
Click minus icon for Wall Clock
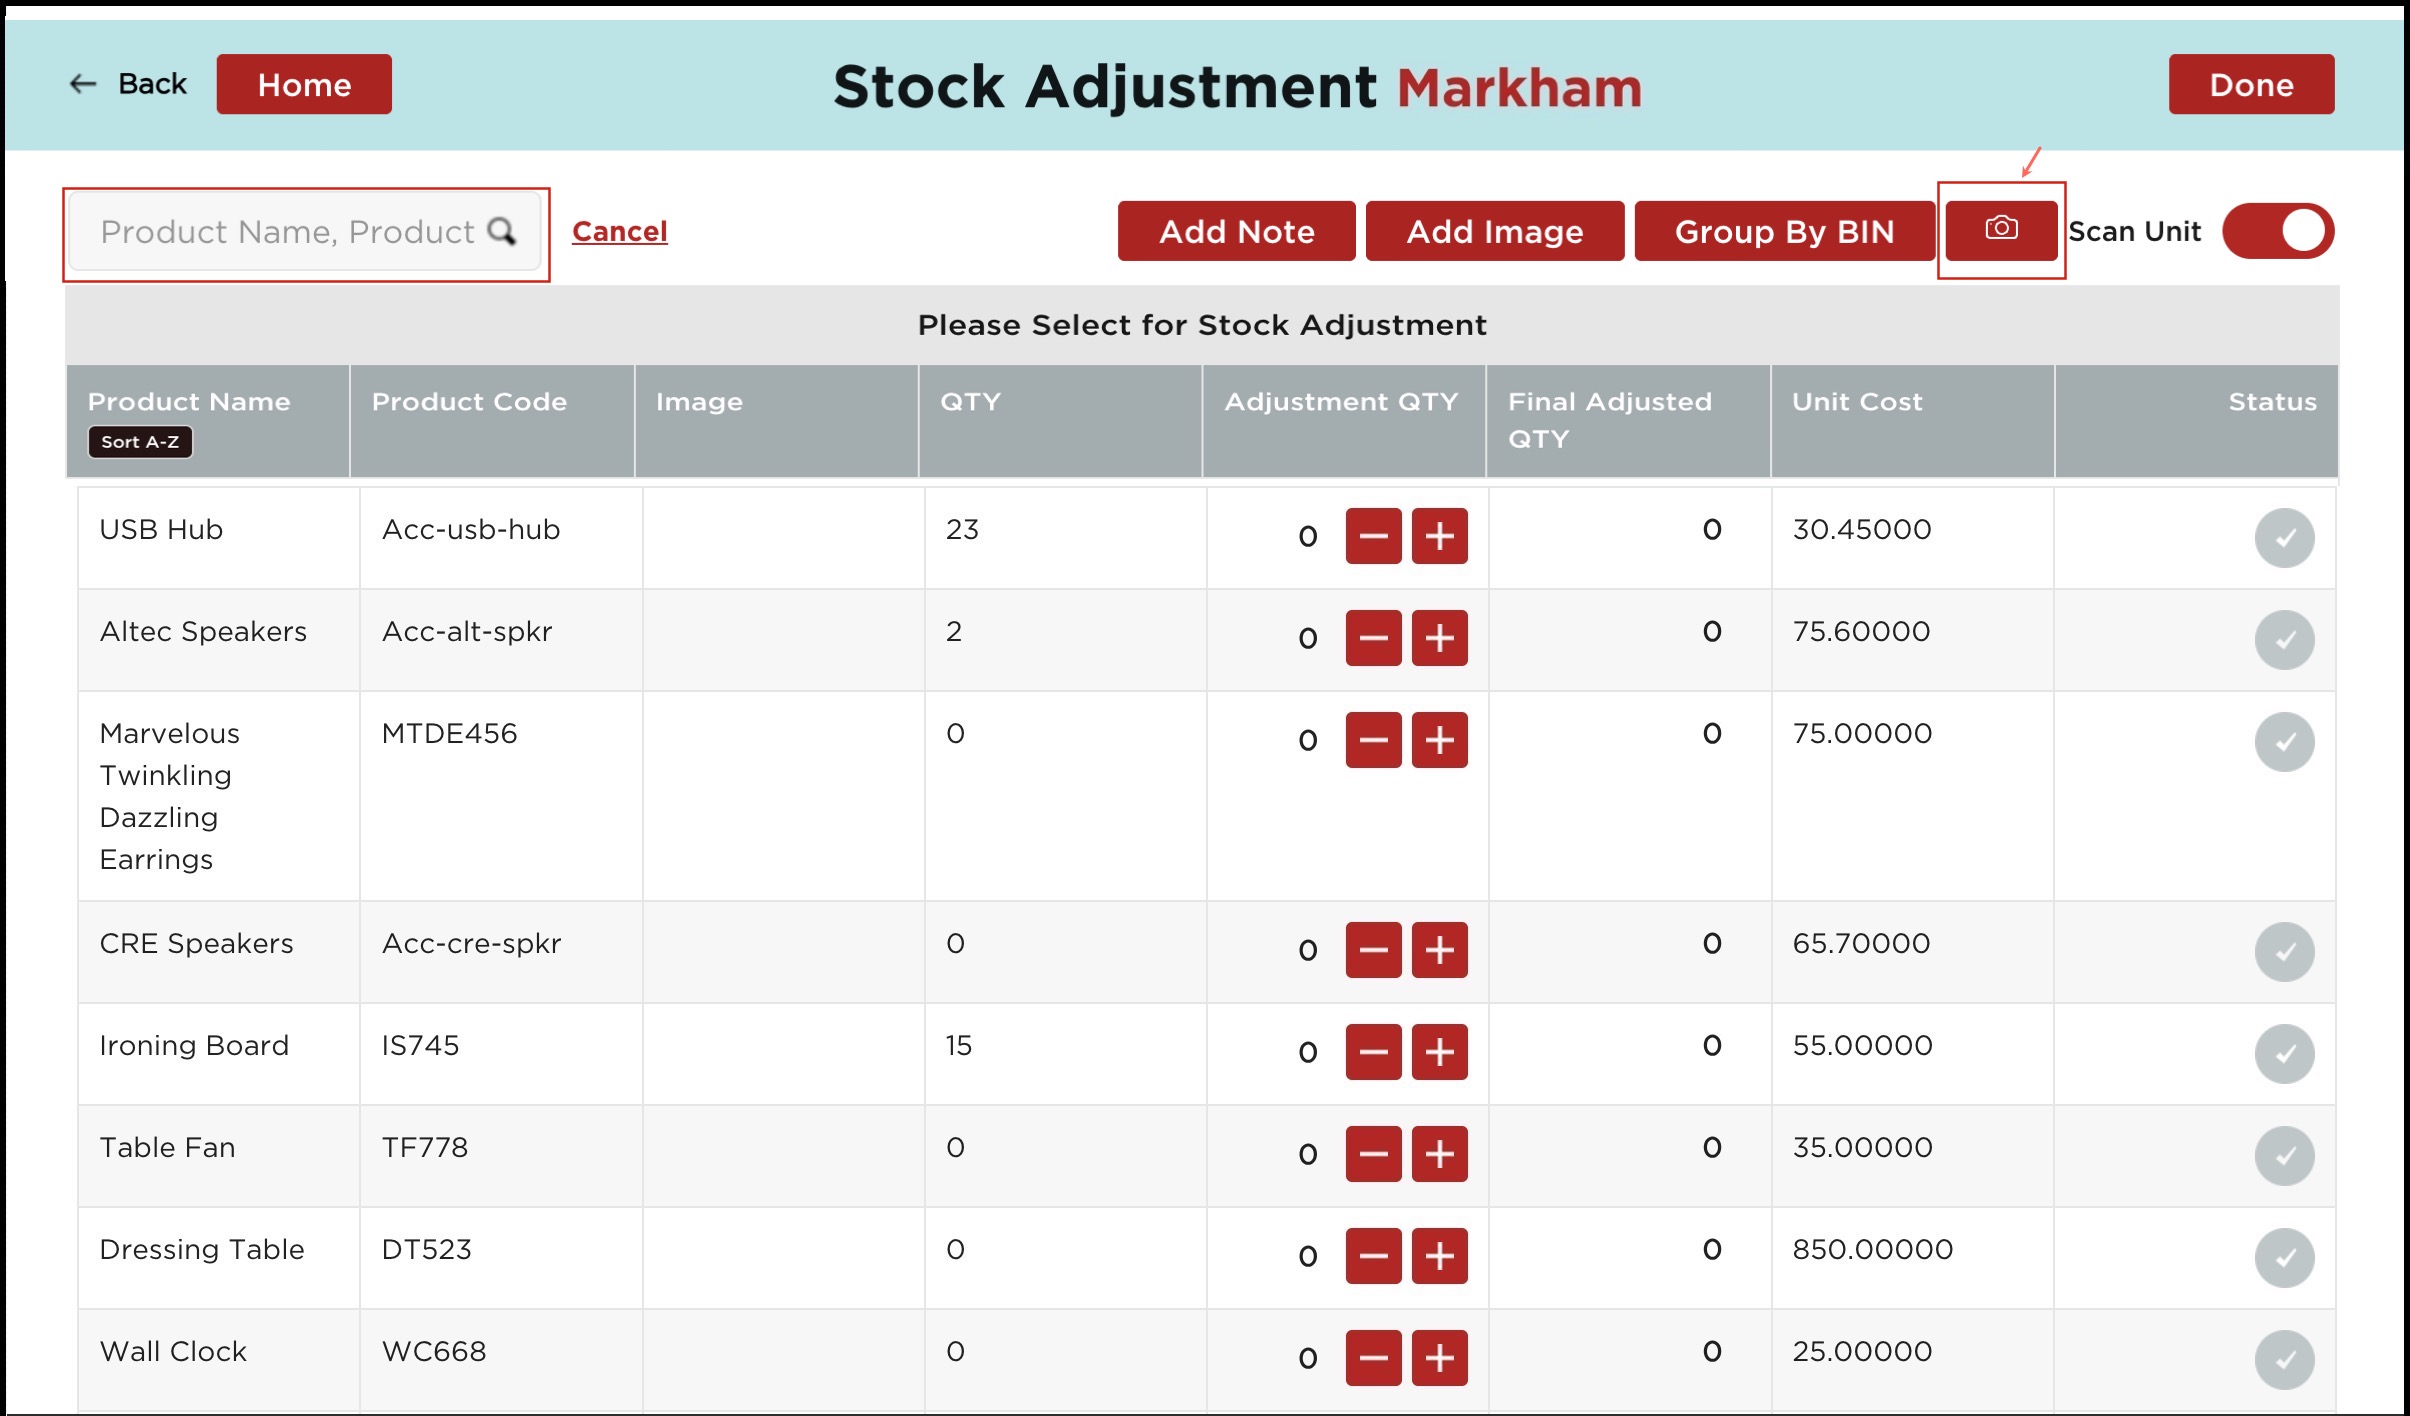pyautogui.click(x=1373, y=1359)
